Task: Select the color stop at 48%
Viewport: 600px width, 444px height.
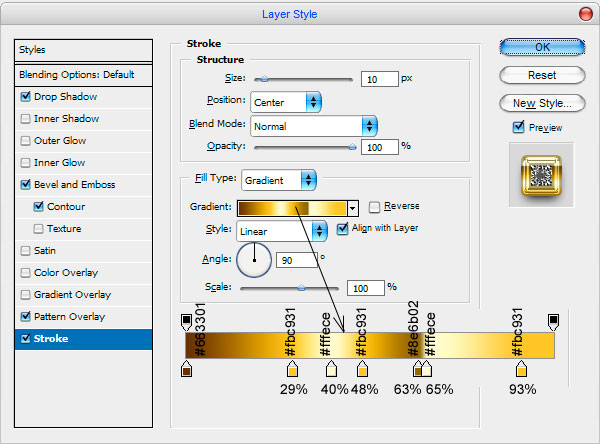Action: 362,369
